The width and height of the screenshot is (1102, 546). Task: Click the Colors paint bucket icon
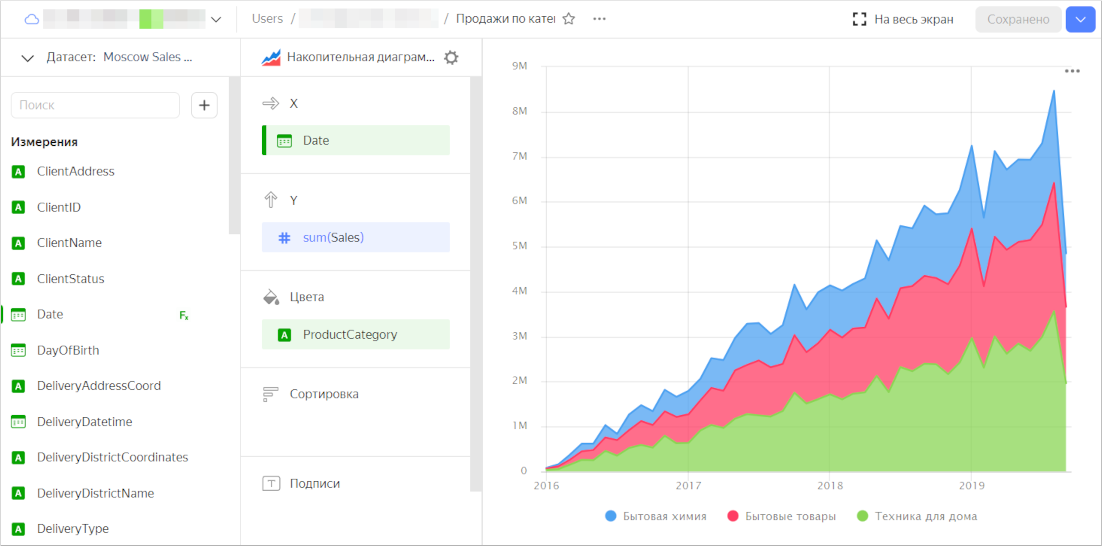pos(270,297)
